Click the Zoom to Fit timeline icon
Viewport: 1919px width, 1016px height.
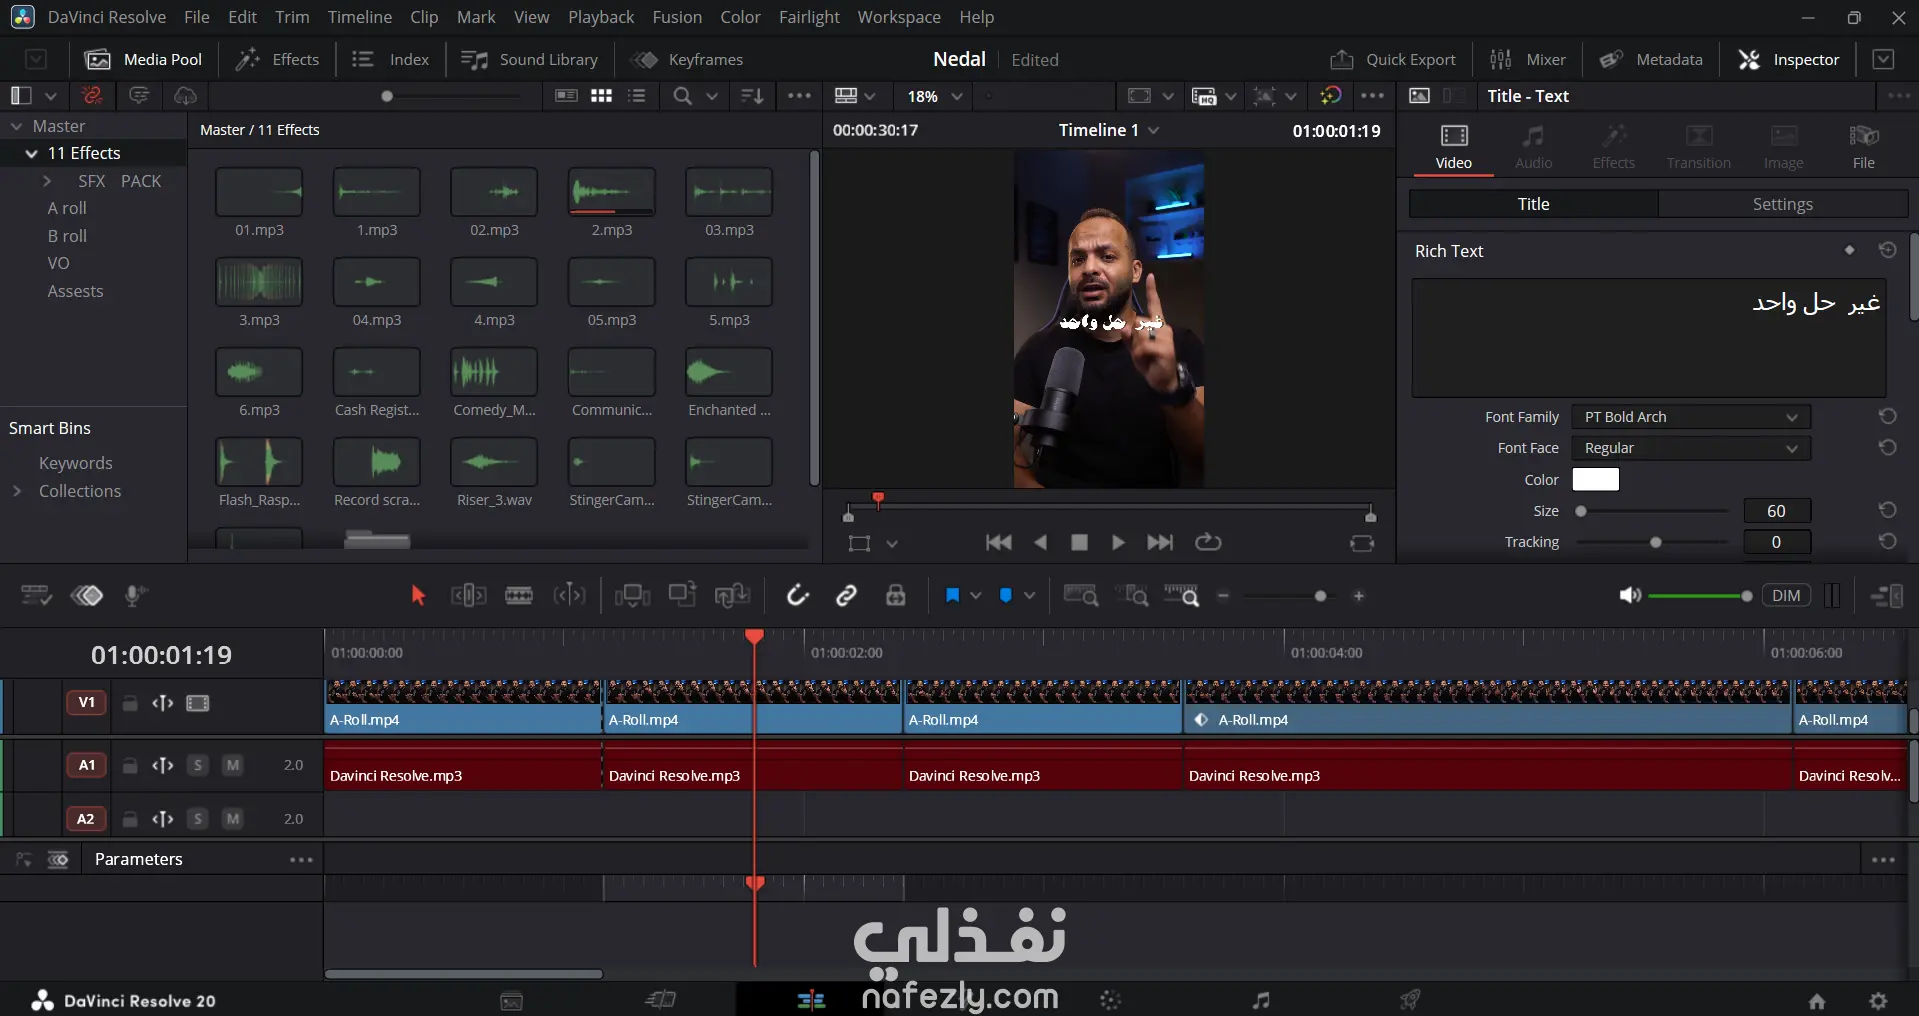click(1080, 596)
